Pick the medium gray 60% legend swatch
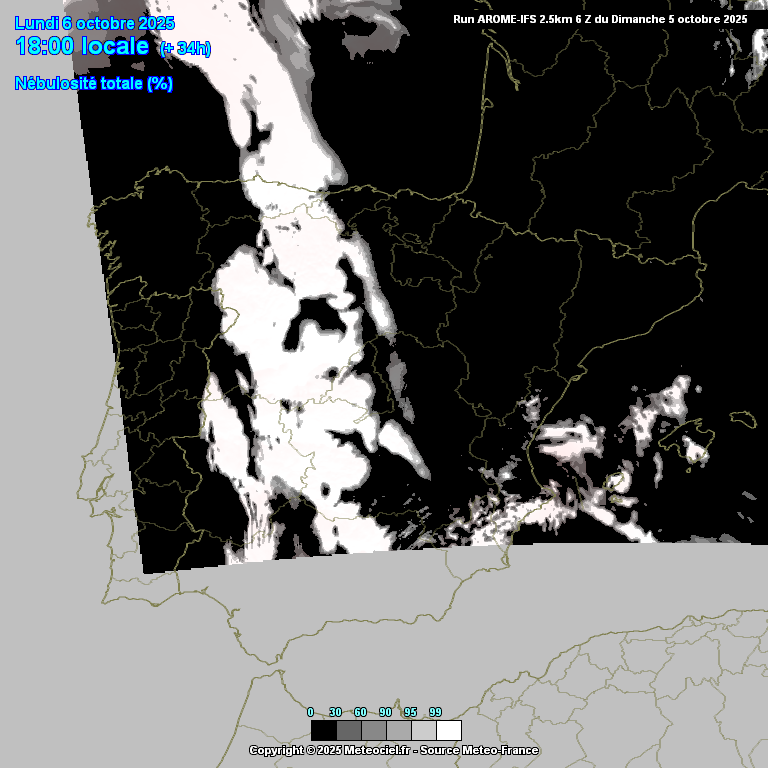Image resolution: width=768 pixels, height=768 pixels. point(373,731)
